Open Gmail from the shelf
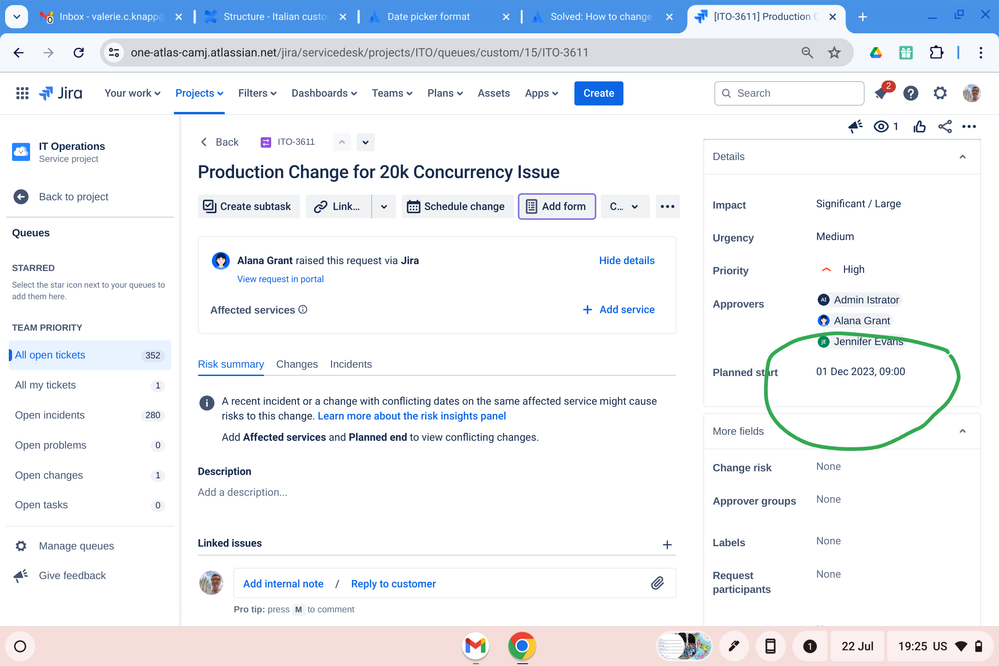The image size is (999, 666). click(475, 646)
